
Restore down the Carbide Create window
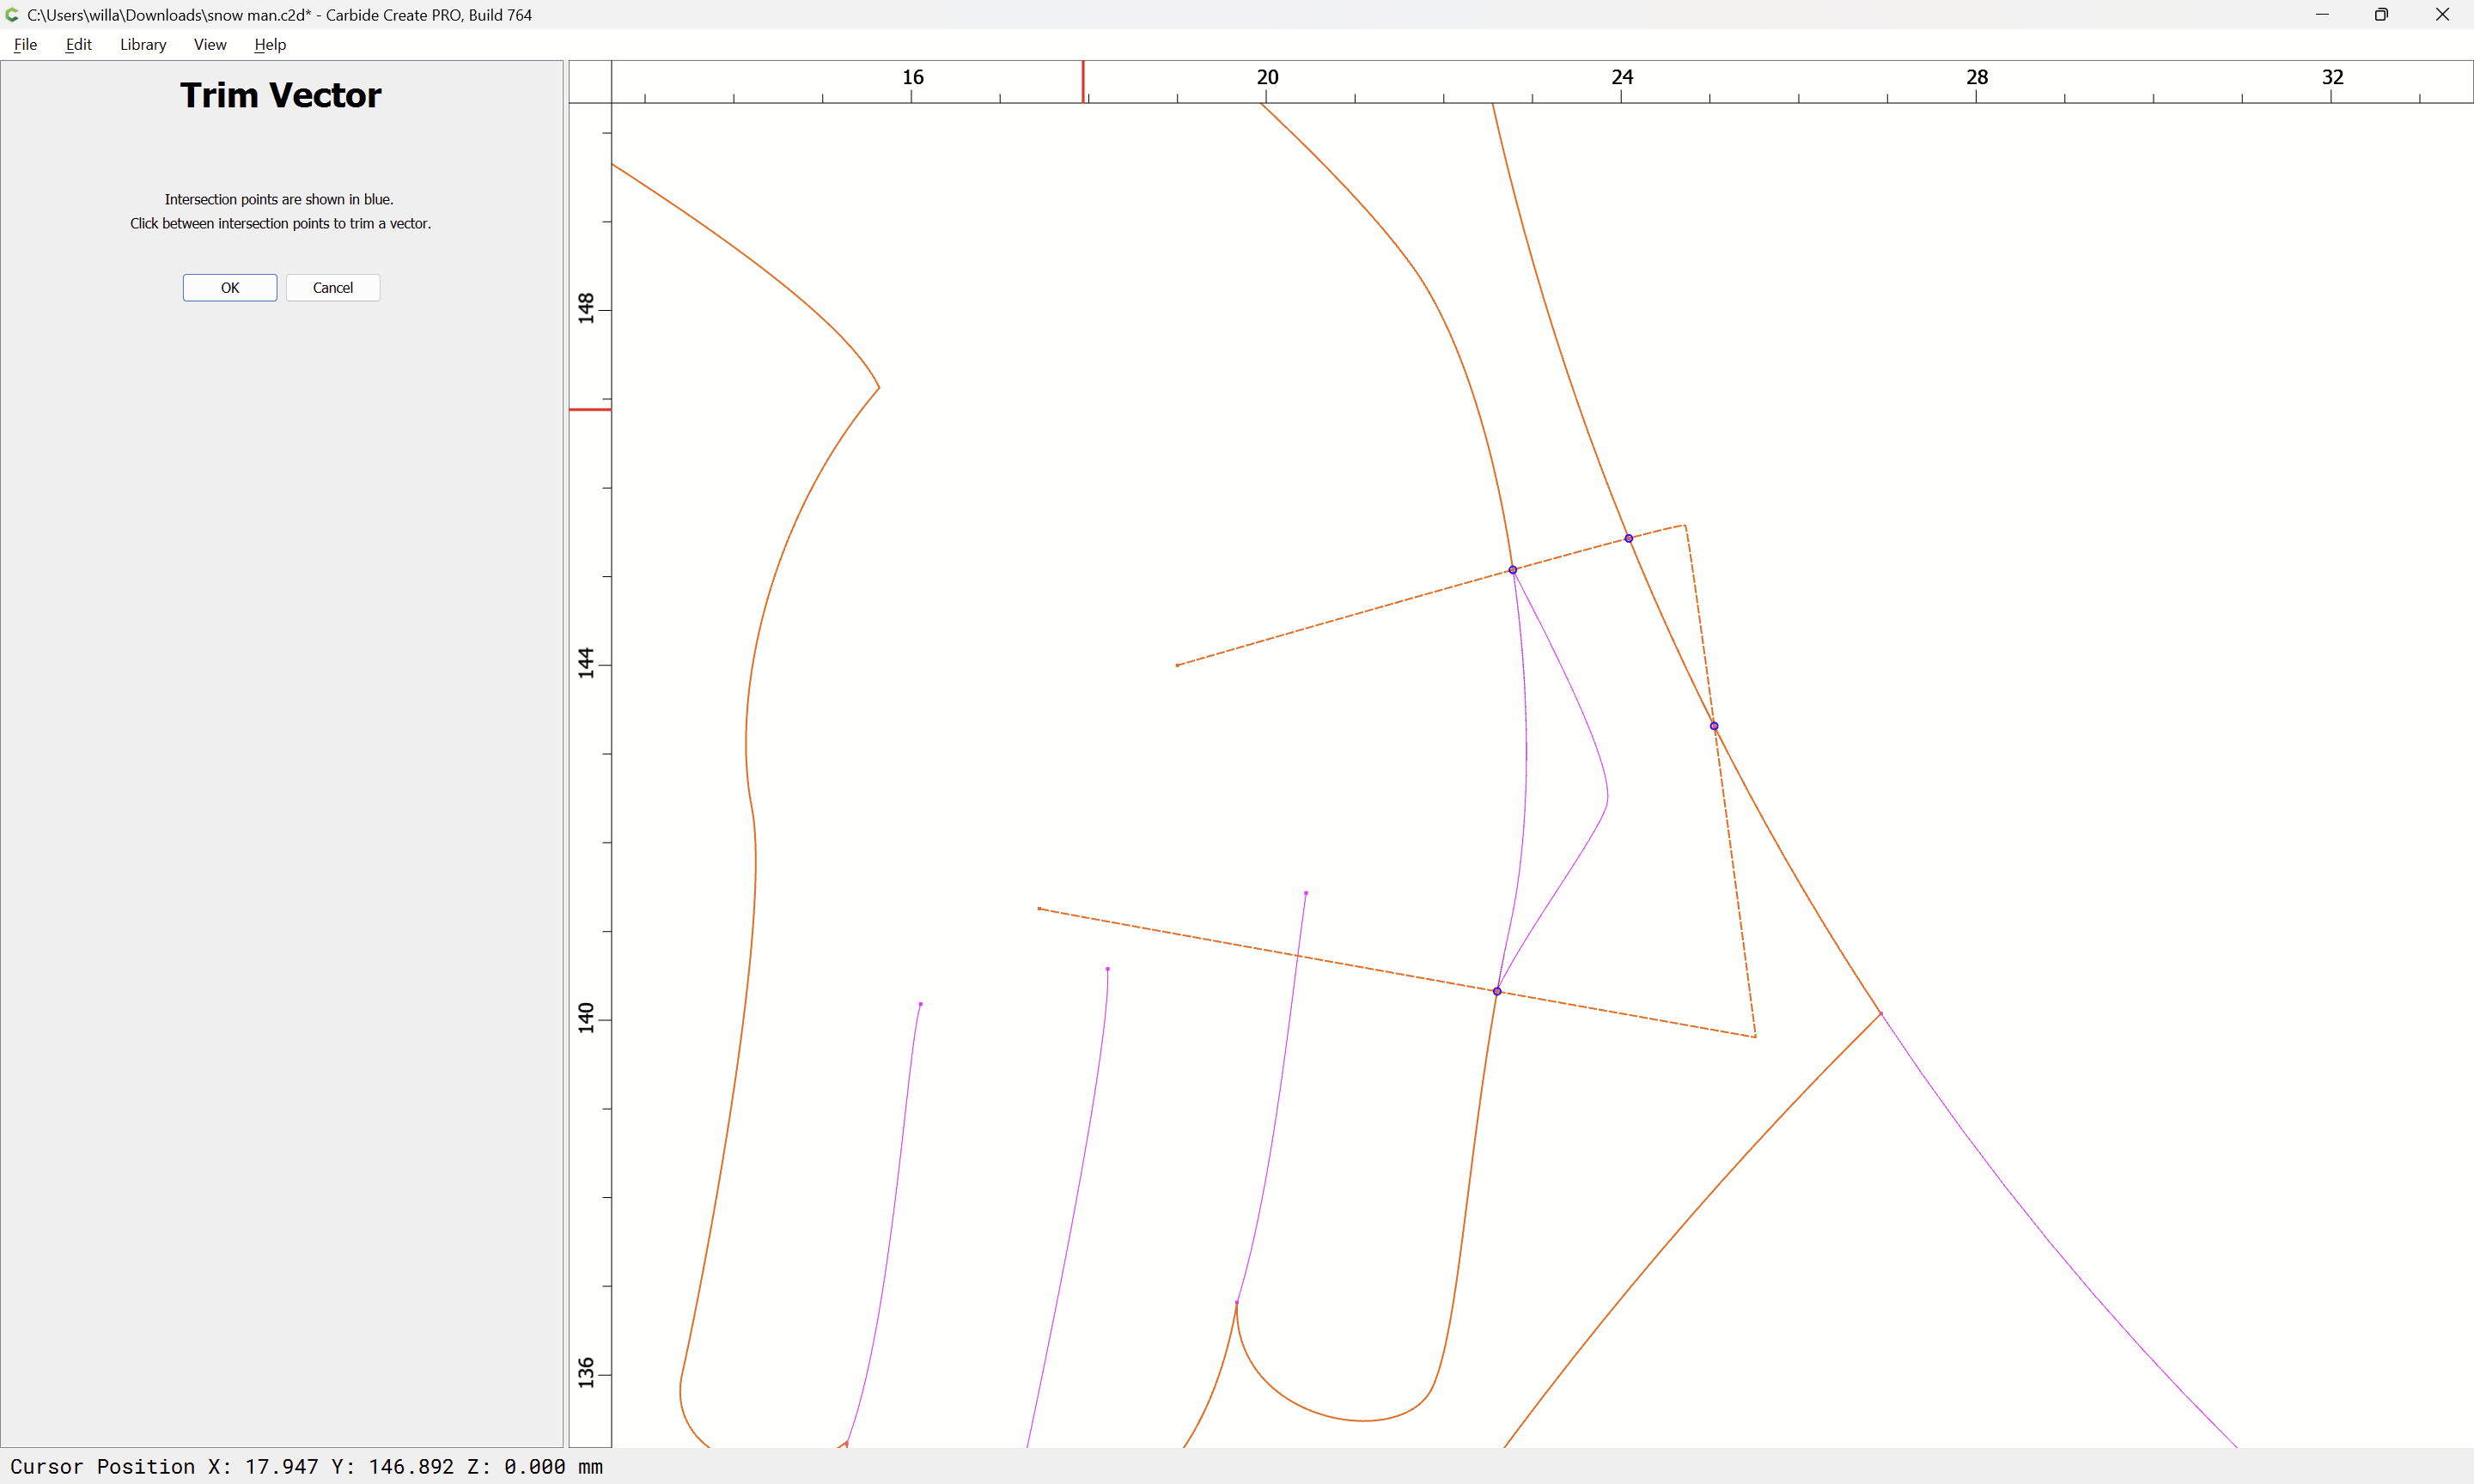pos(2381,15)
